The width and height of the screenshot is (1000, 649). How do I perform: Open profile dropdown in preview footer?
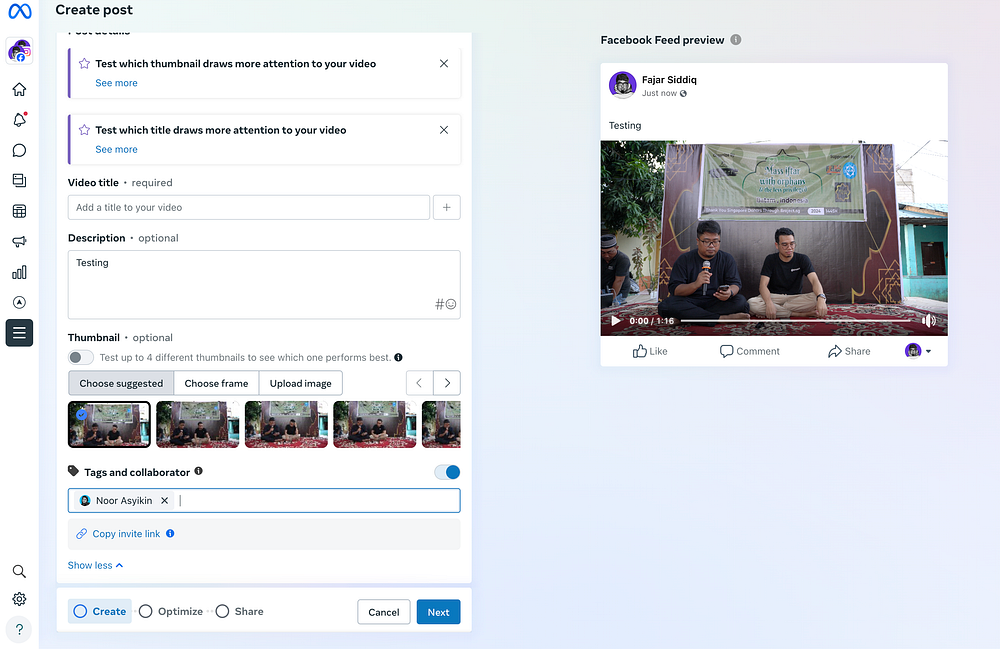coord(918,351)
